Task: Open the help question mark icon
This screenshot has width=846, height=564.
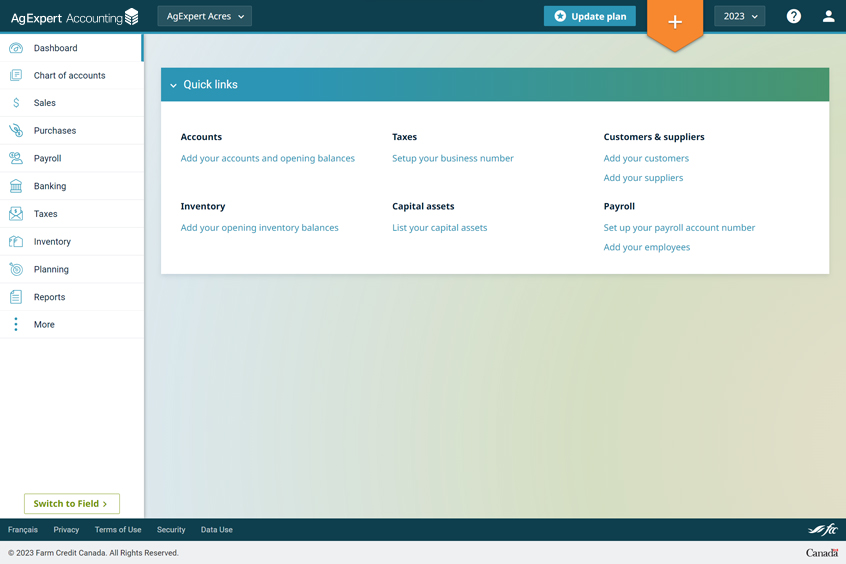Action: click(793, 16)
